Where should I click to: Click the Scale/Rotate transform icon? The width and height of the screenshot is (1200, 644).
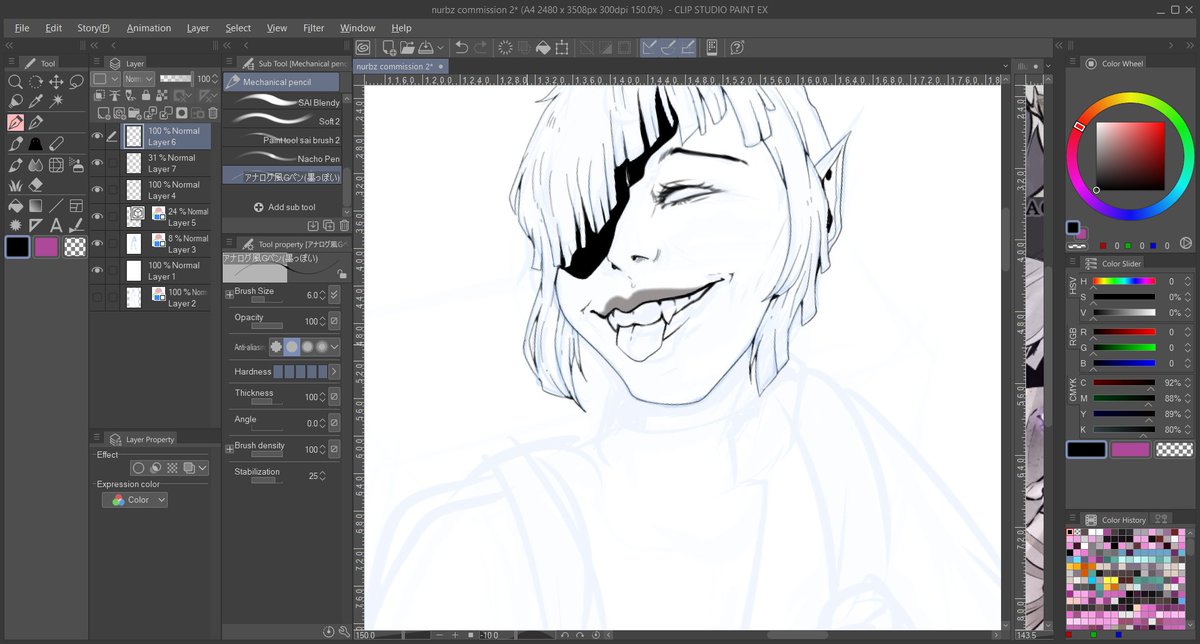(x=562, y=47)
